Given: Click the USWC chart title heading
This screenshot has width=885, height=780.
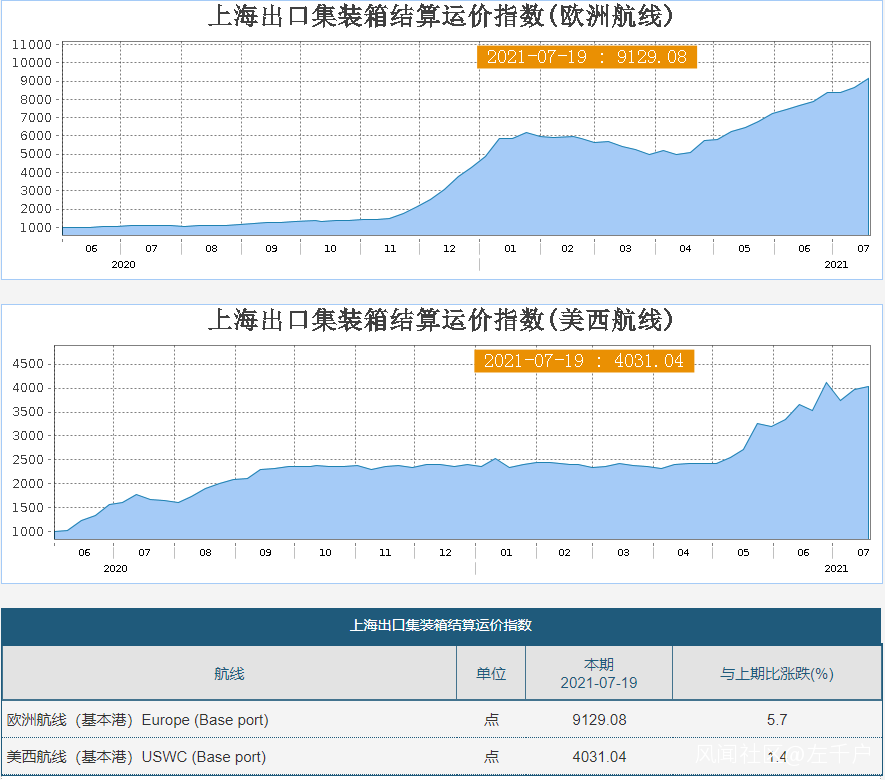Looking at the screenshot, I should point(441,319).
